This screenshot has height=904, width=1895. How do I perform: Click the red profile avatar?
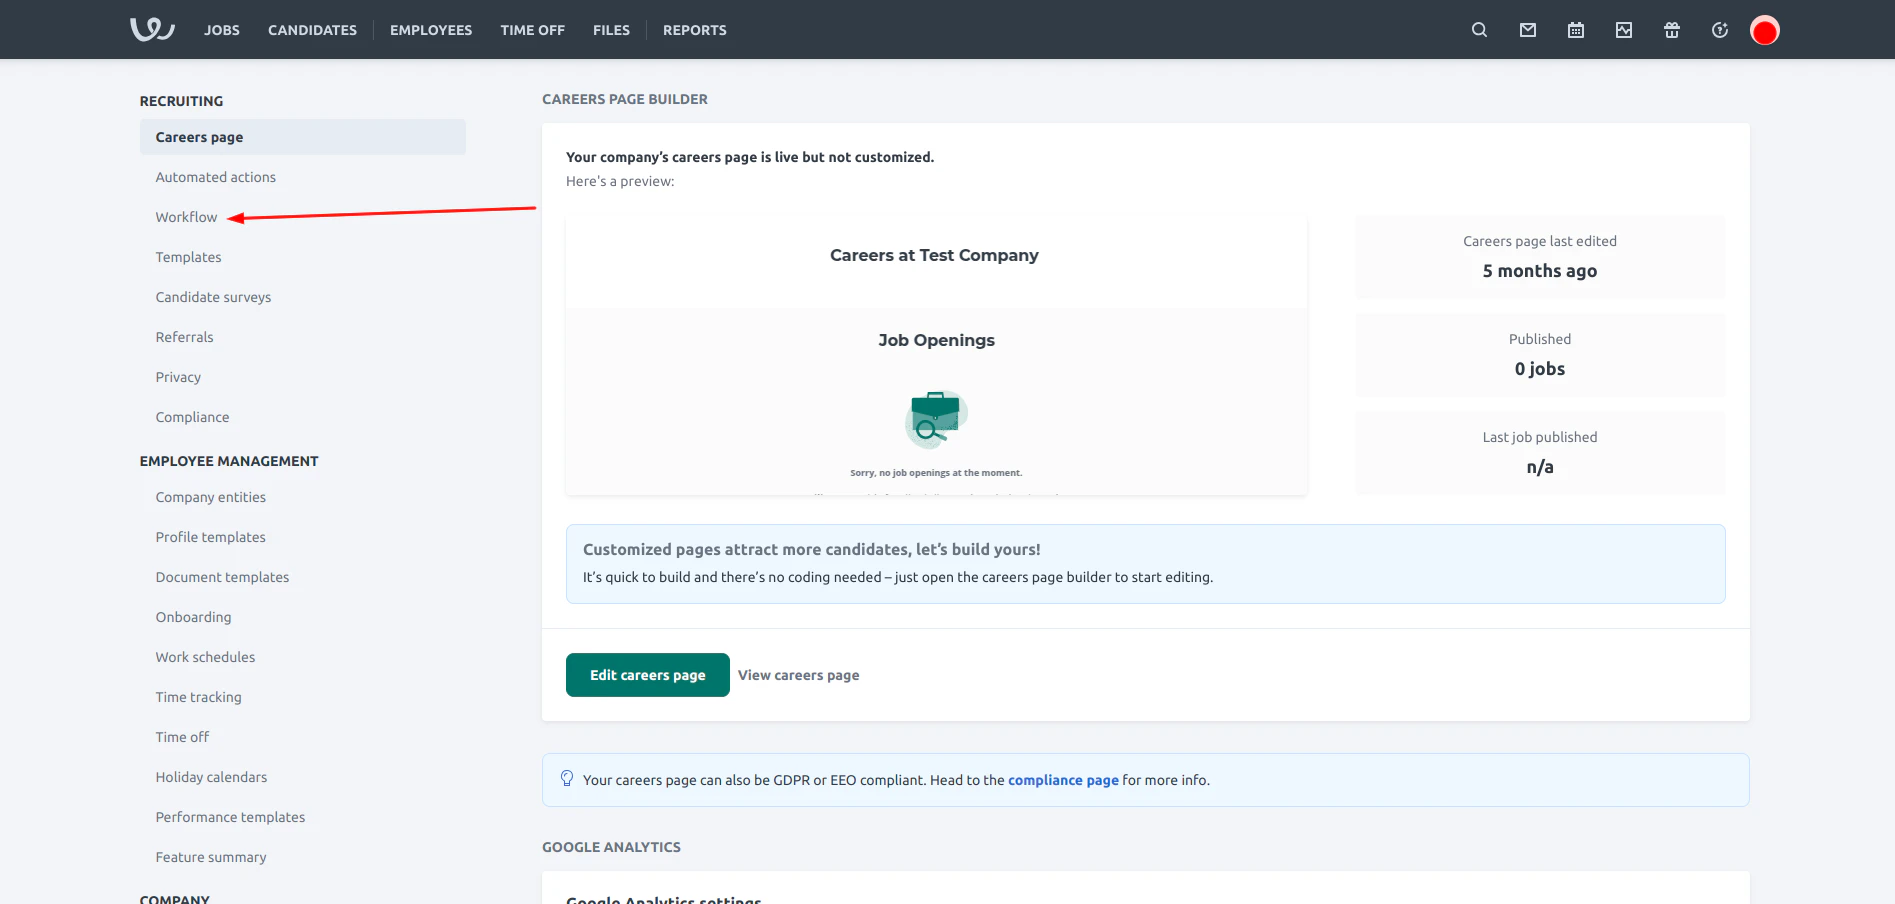click(1764, 30)
